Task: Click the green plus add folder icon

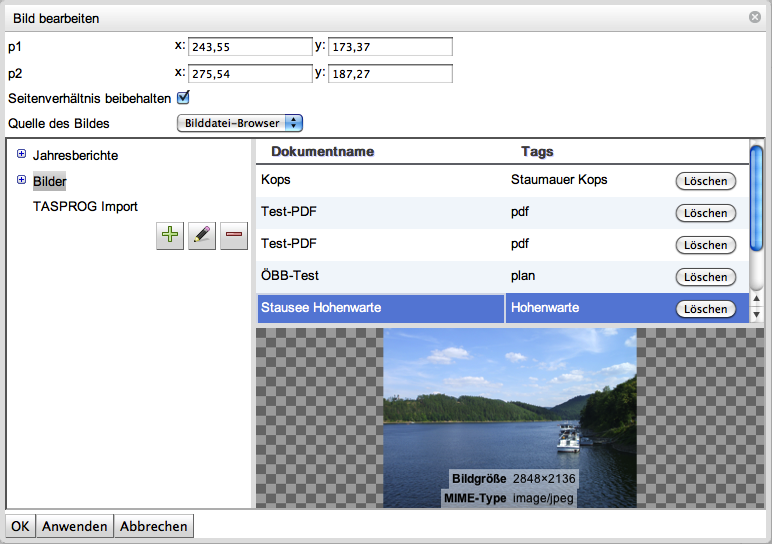Action: tap(170, 235)
